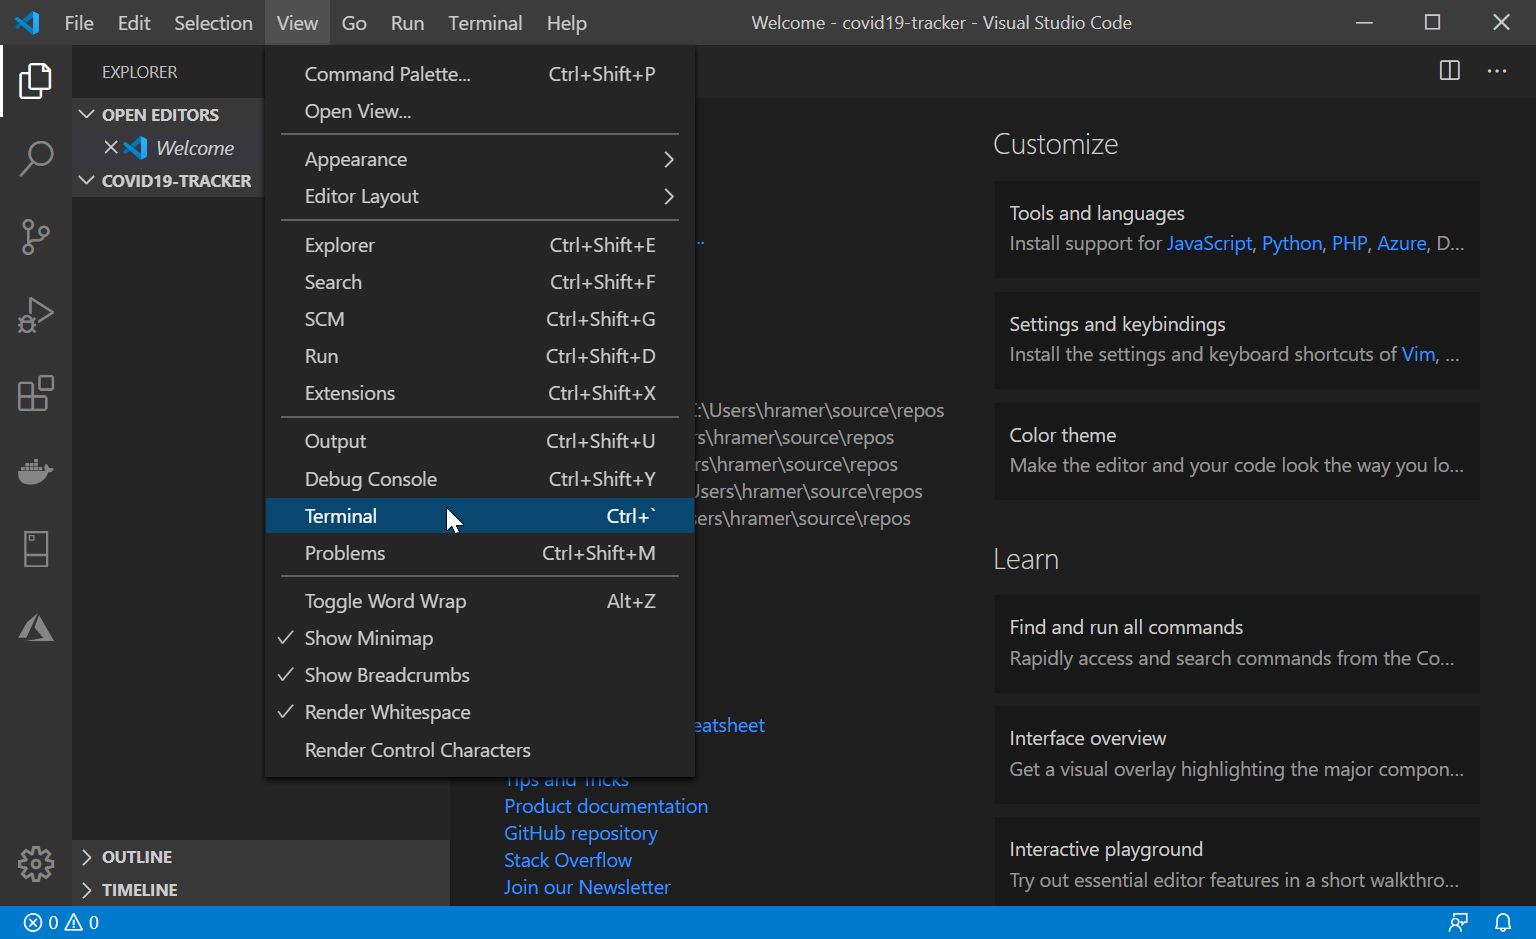Open the Terminal menu in menu bar
Viewport: 1536px width, 939px height.
(485, 22)
